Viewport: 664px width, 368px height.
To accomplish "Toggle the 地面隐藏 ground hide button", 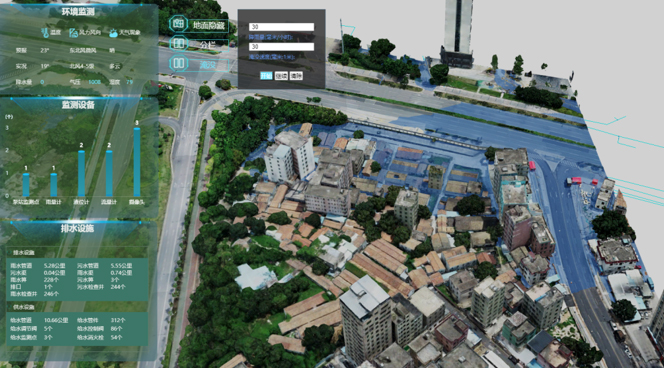I will tap(208, 25).
